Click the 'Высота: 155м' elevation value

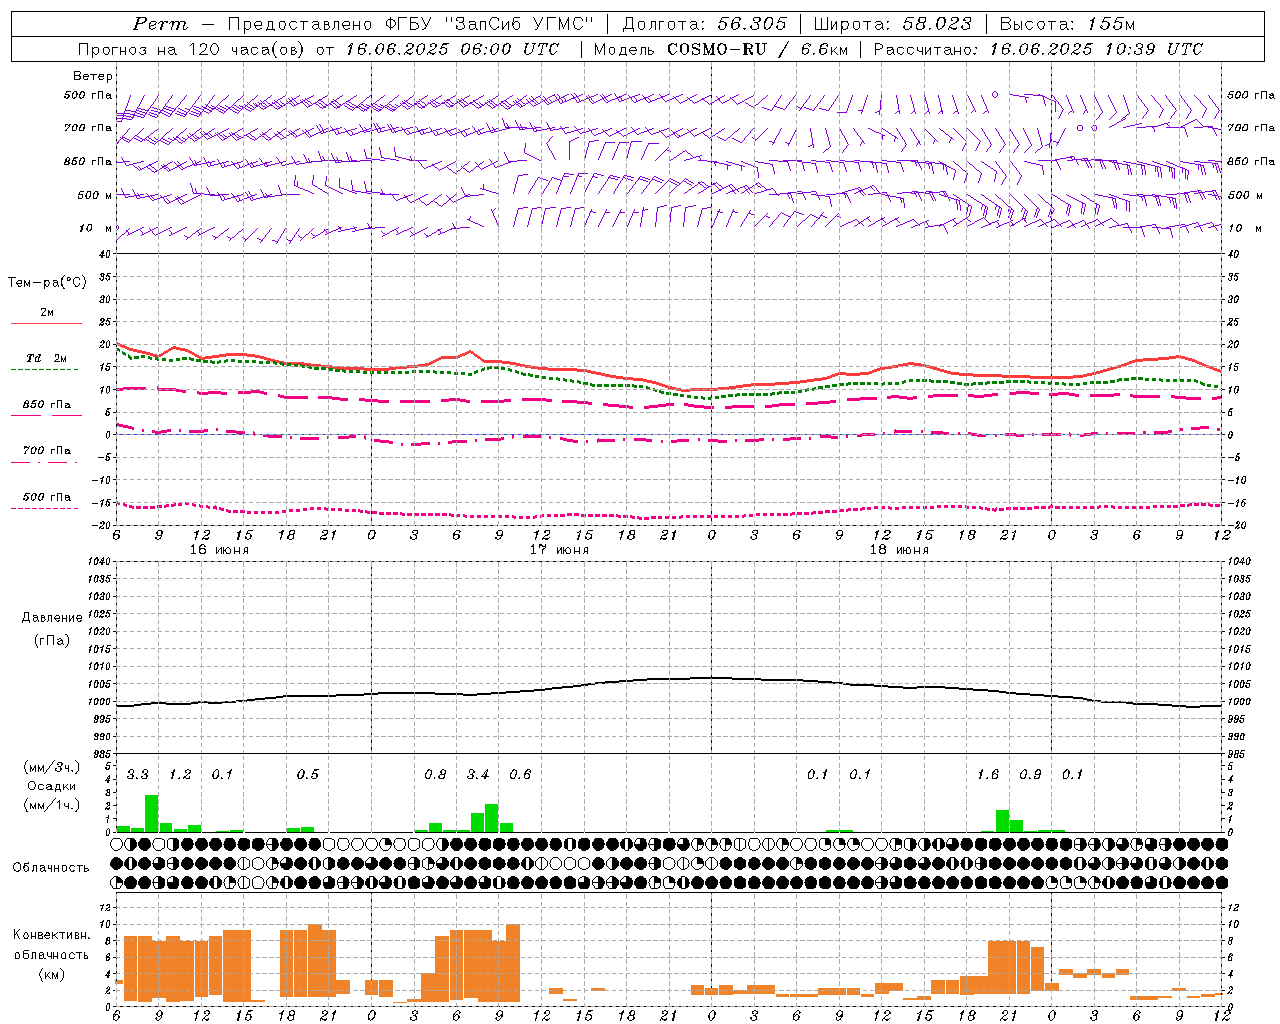click(x=1068, y=24)
